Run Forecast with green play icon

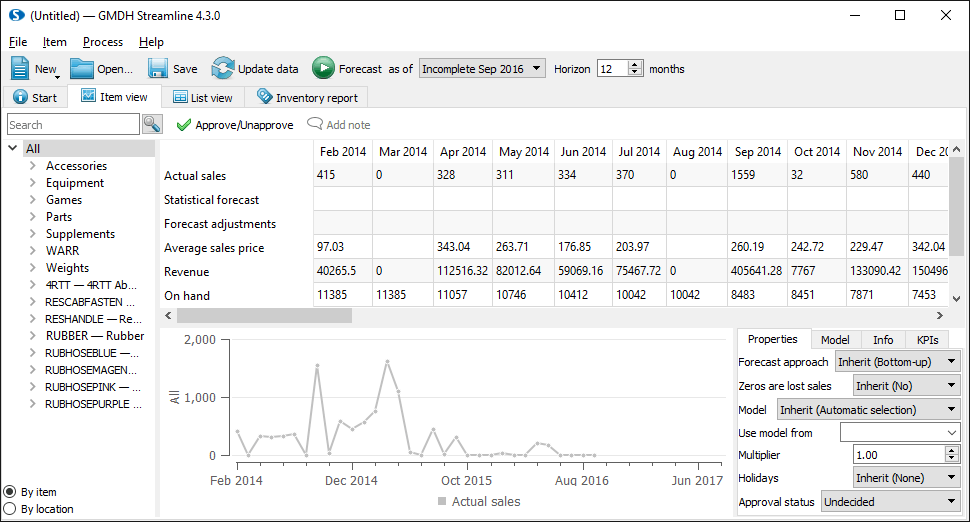point(323,69)
